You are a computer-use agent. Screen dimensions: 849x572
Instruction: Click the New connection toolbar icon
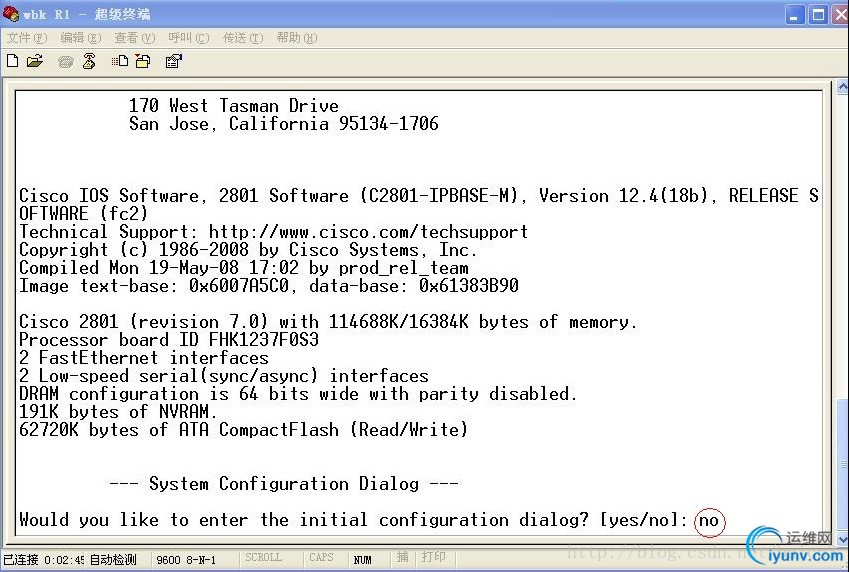click(x=12, y=61)
